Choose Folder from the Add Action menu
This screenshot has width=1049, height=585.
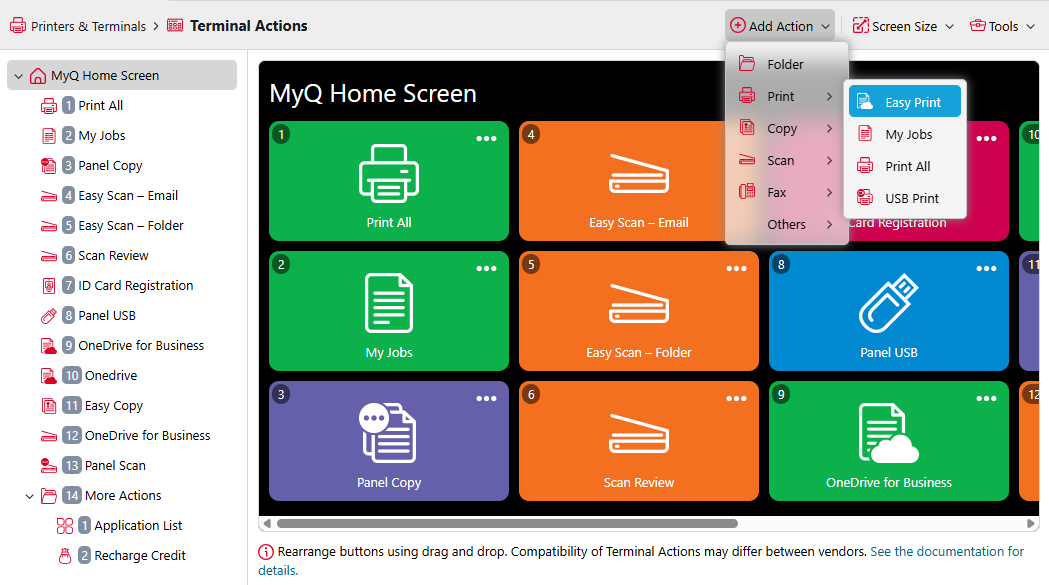pyautogui.click(x=787, y=64)
